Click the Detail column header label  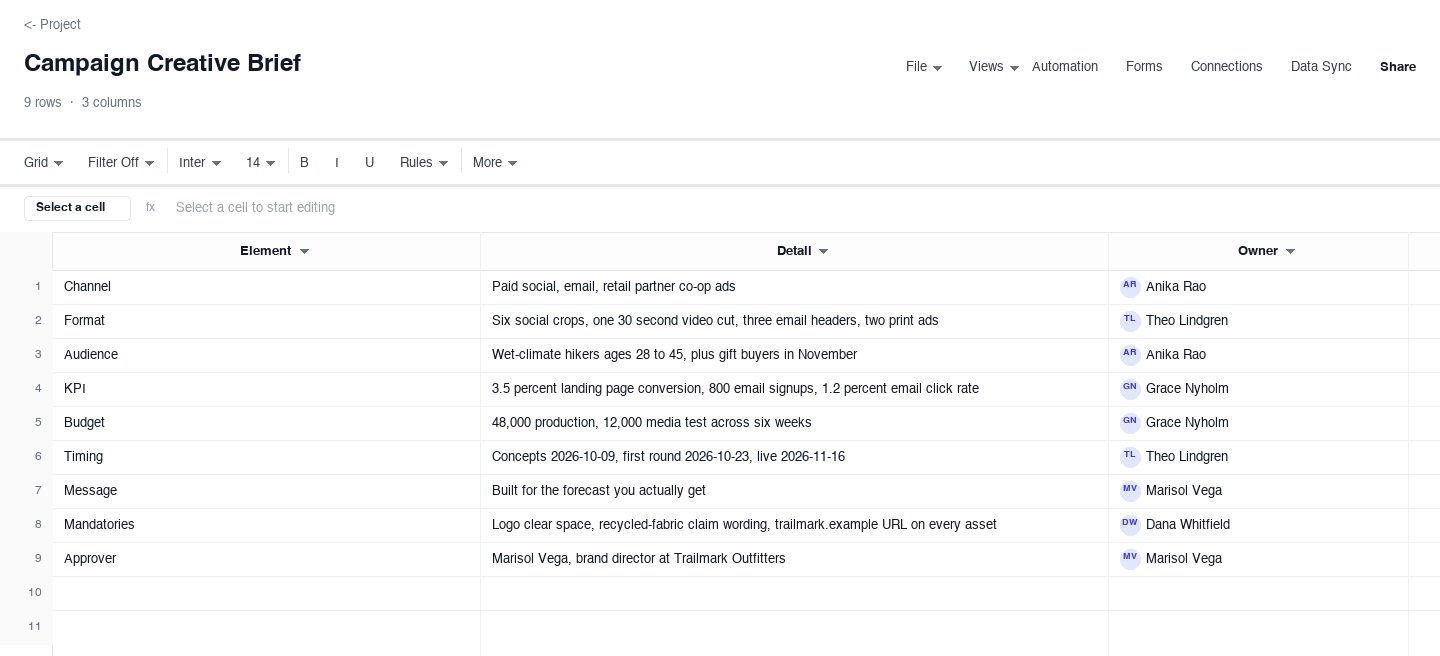click(x=794, y=251)
